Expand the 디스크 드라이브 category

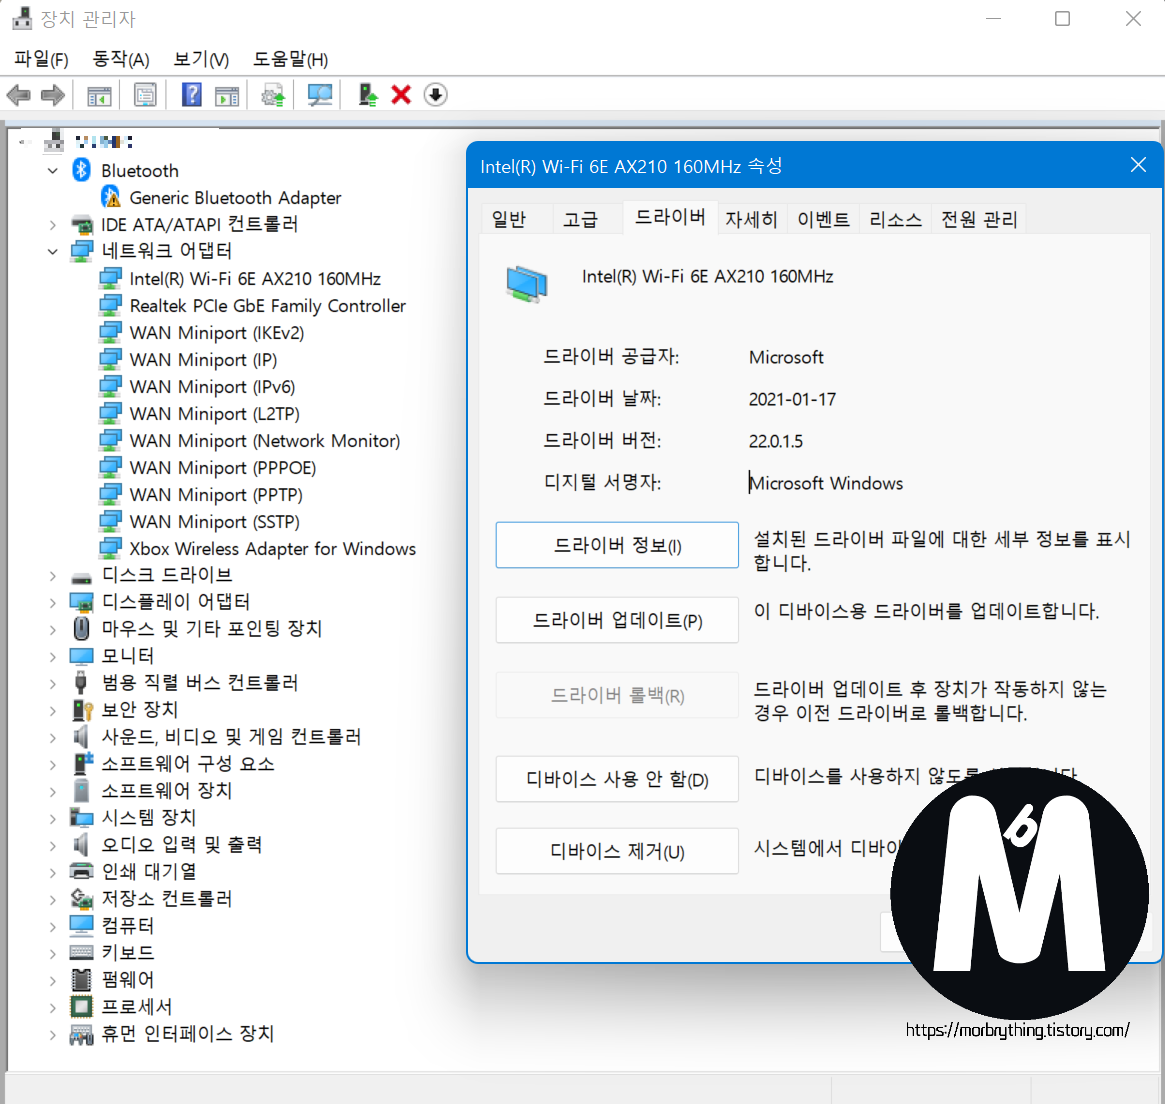[x=53, y=575]
